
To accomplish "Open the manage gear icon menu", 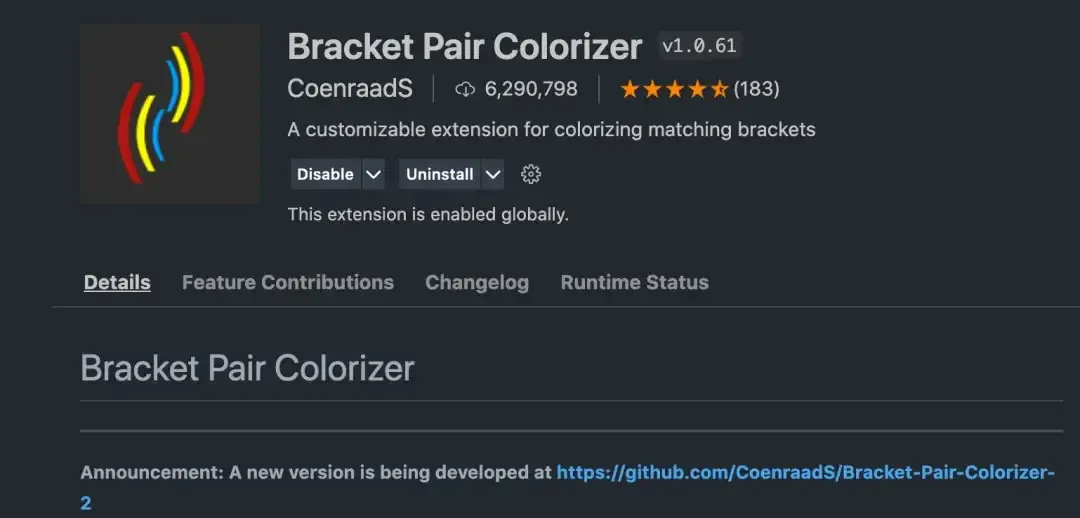I will click(531, 174).
